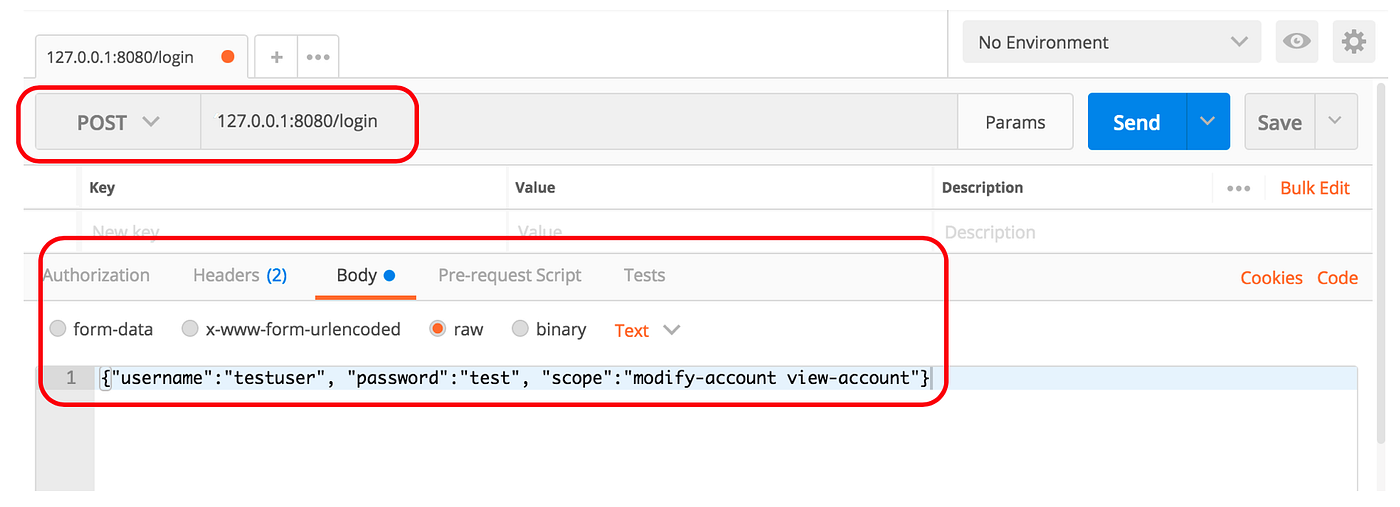Open the POST method dropdown
Image resolution: width=1400 pixels, height=507 pixels.
click(x=118, y=122)
